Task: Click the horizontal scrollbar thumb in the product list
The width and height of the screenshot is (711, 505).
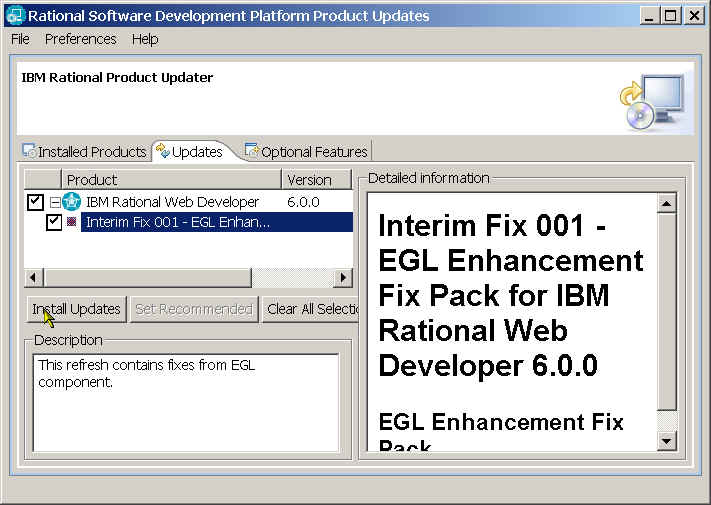Action: tap(147, 277)
